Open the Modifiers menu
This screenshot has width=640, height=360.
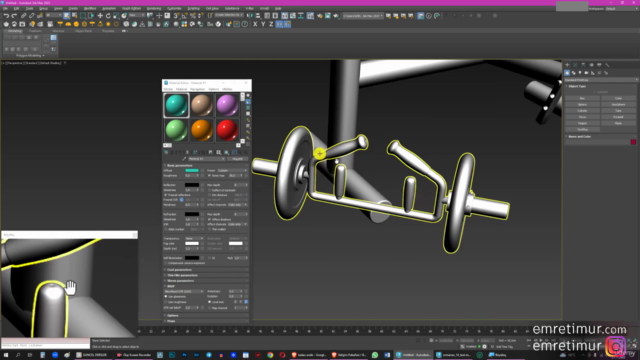(90, 8)
